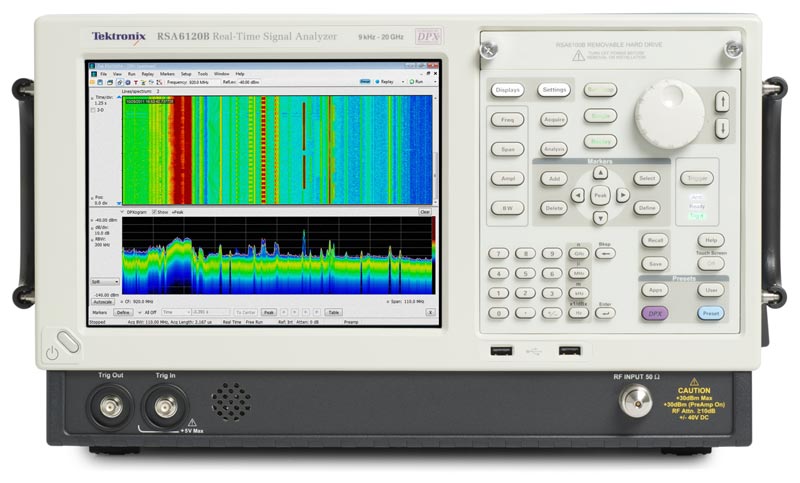
Task: Hit the Enter key on the keypad
Action: coord(605,313)
